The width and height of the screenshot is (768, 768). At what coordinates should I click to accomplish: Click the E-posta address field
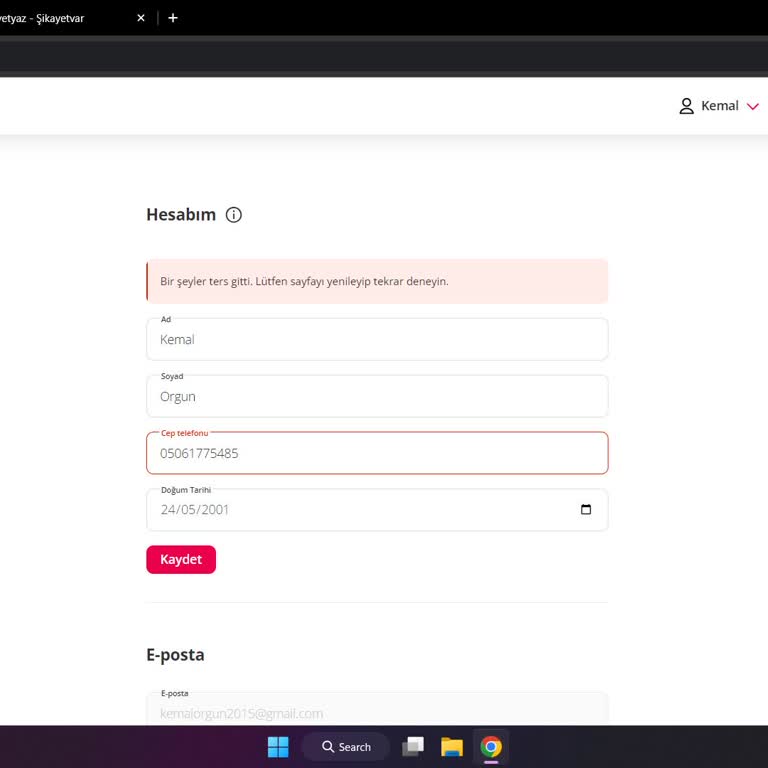377,709
